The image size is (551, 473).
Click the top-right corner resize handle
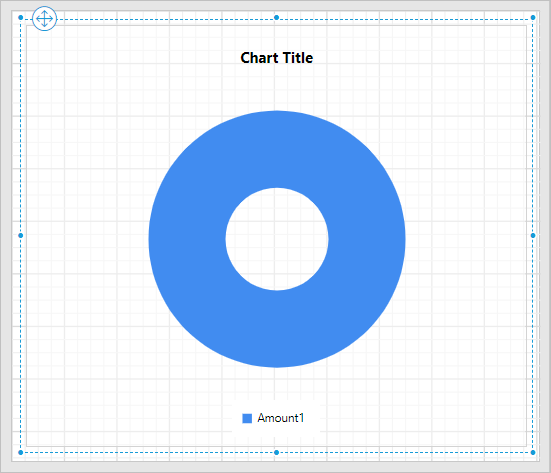coord(533,18)
